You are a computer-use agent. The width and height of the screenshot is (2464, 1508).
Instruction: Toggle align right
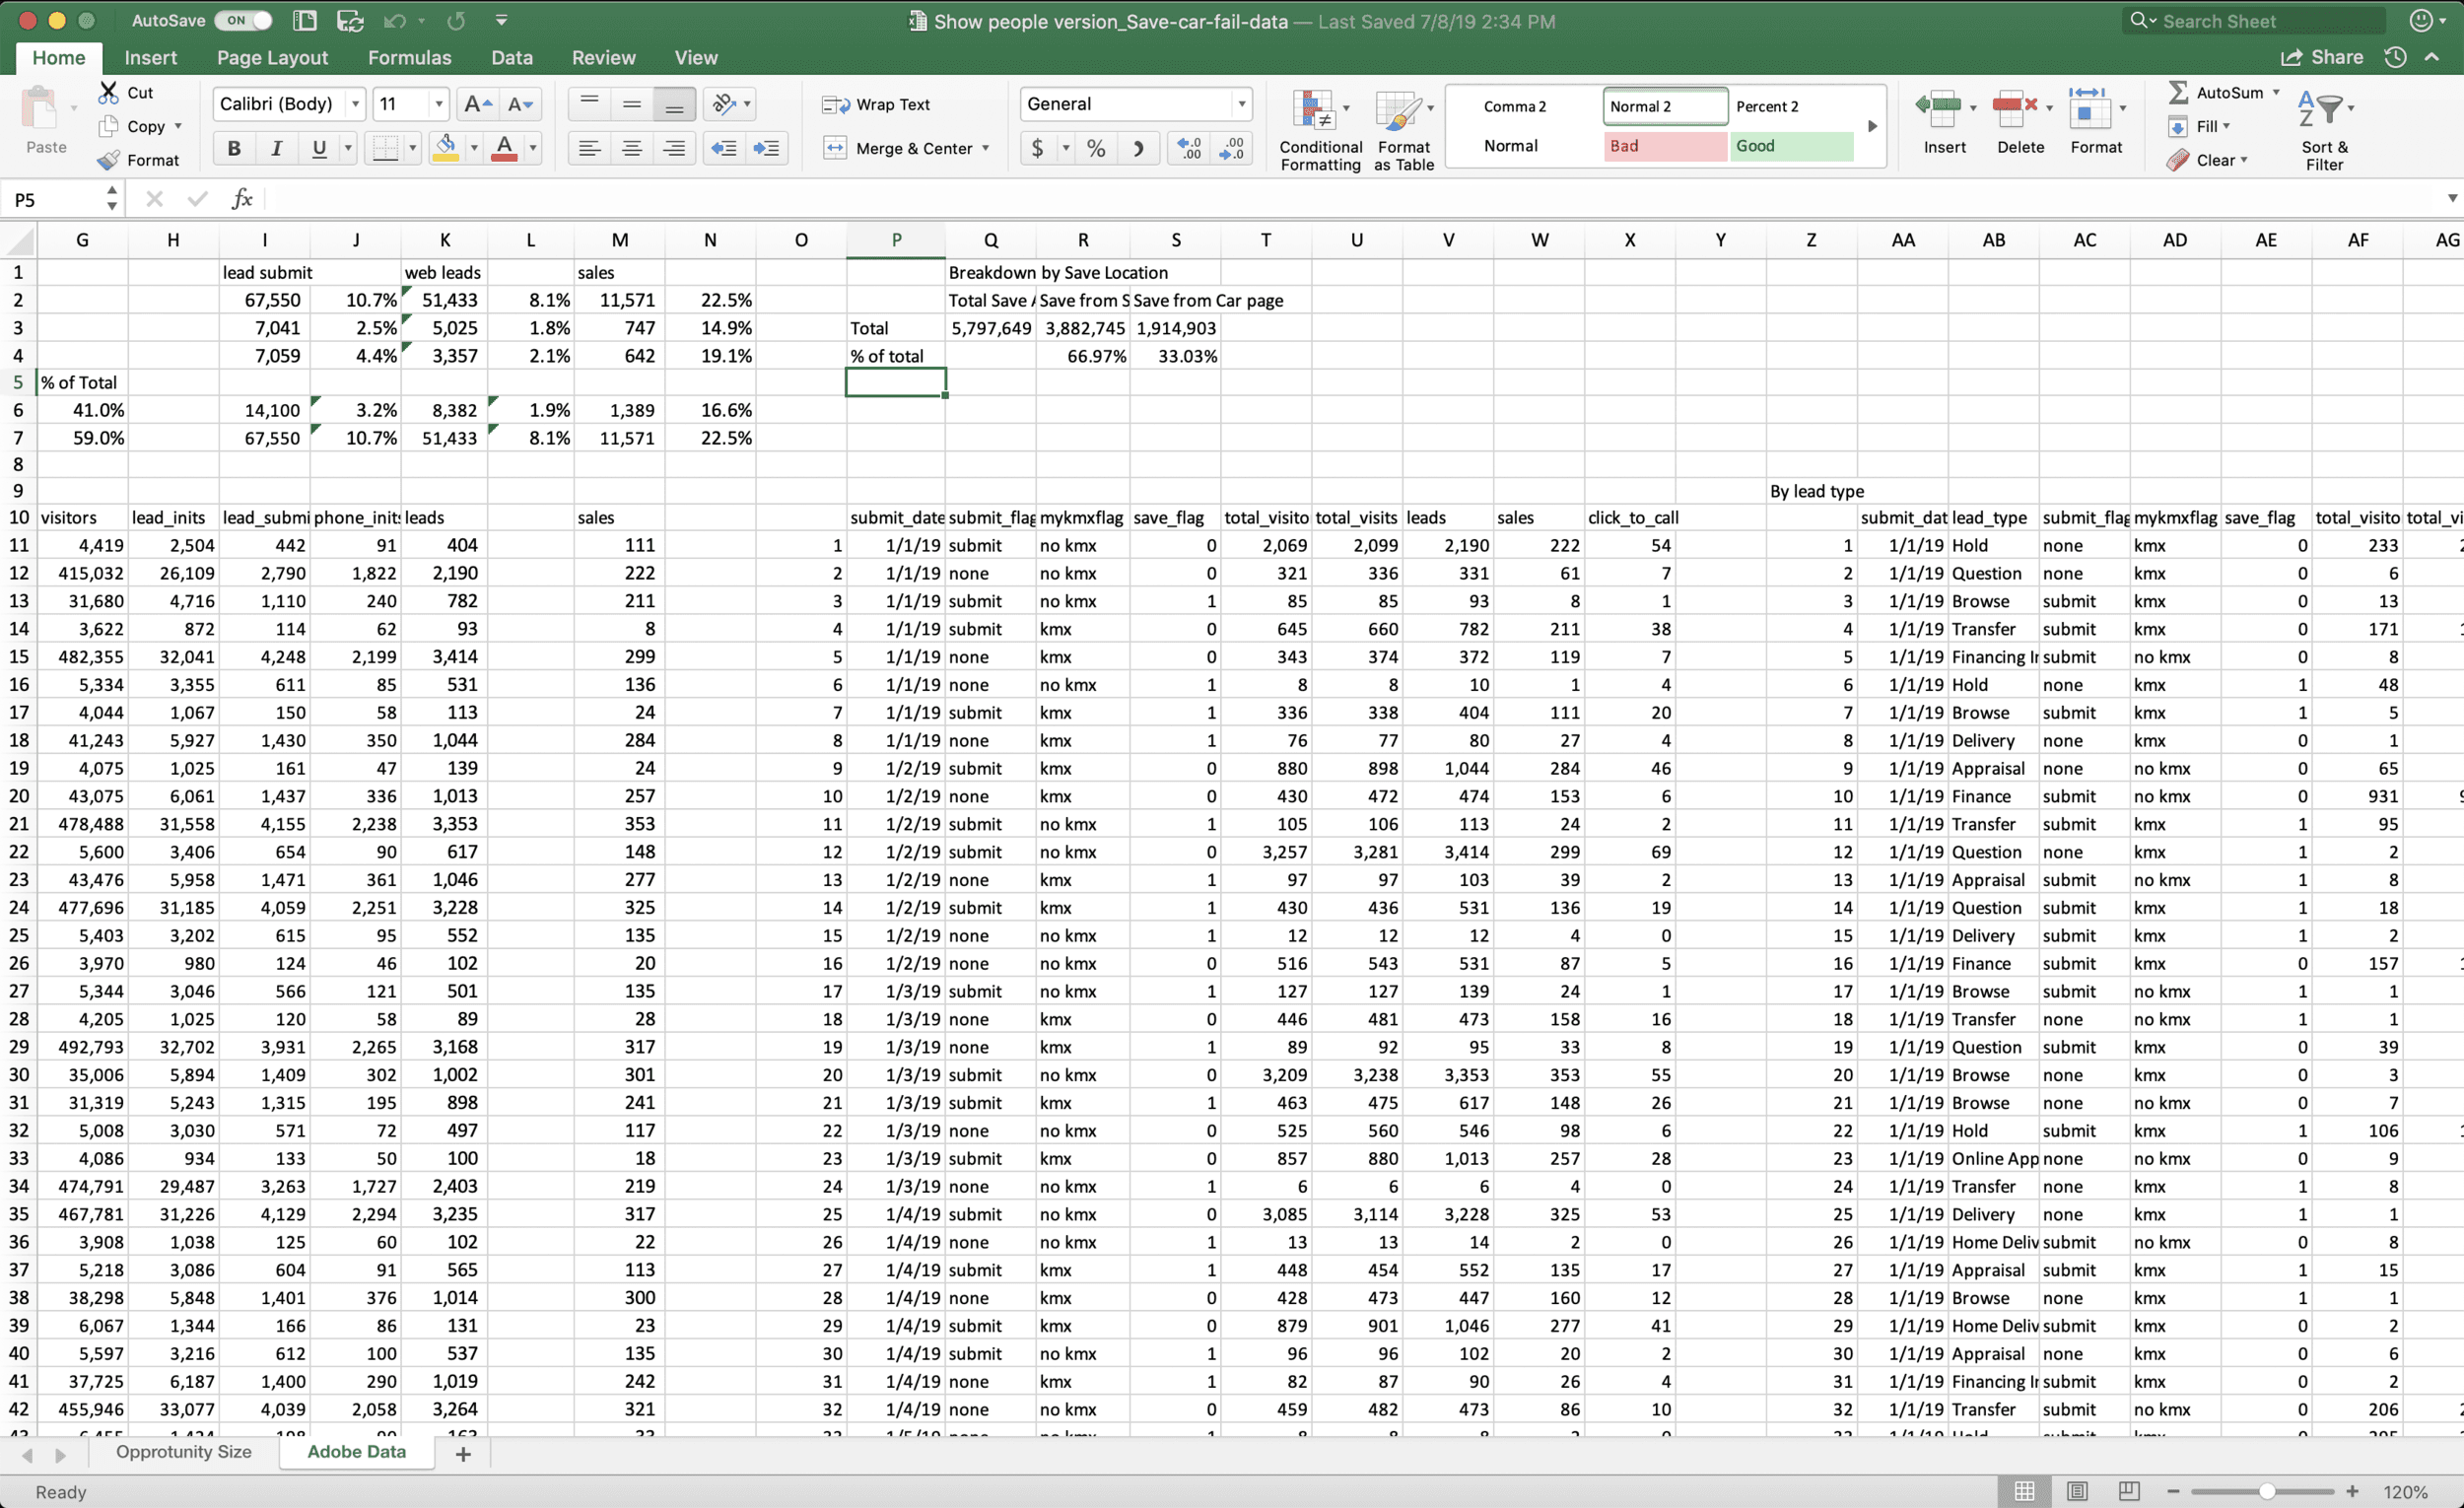(x=675, y=148)
